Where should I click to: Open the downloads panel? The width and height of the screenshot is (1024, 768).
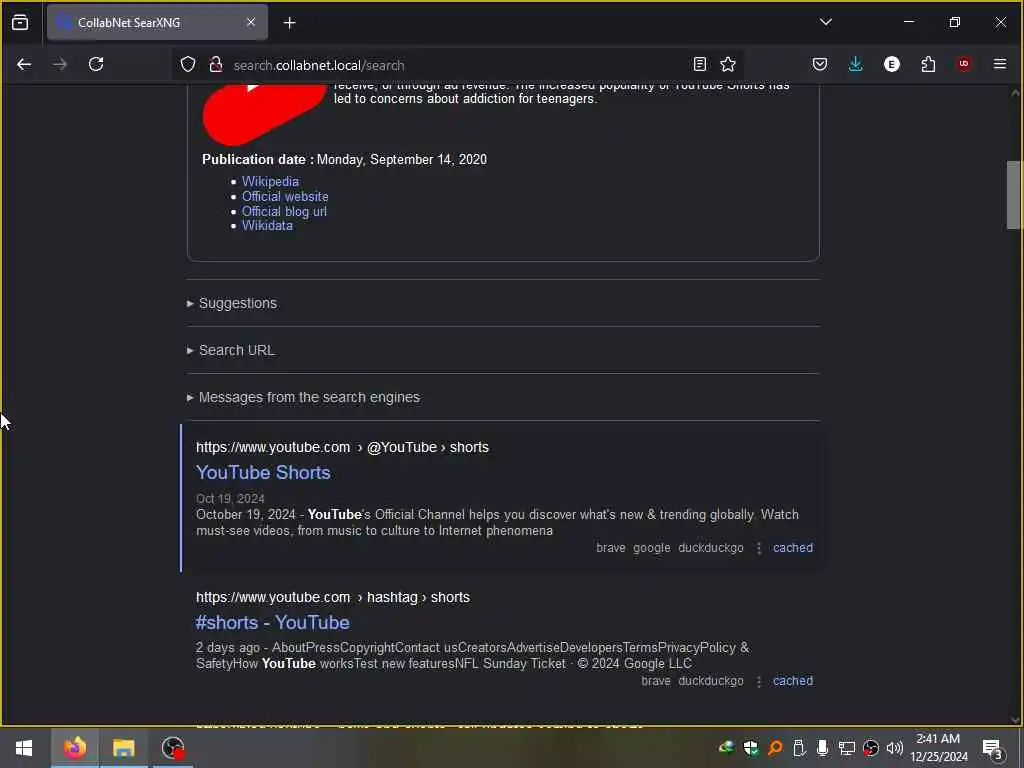click(856, 64)
